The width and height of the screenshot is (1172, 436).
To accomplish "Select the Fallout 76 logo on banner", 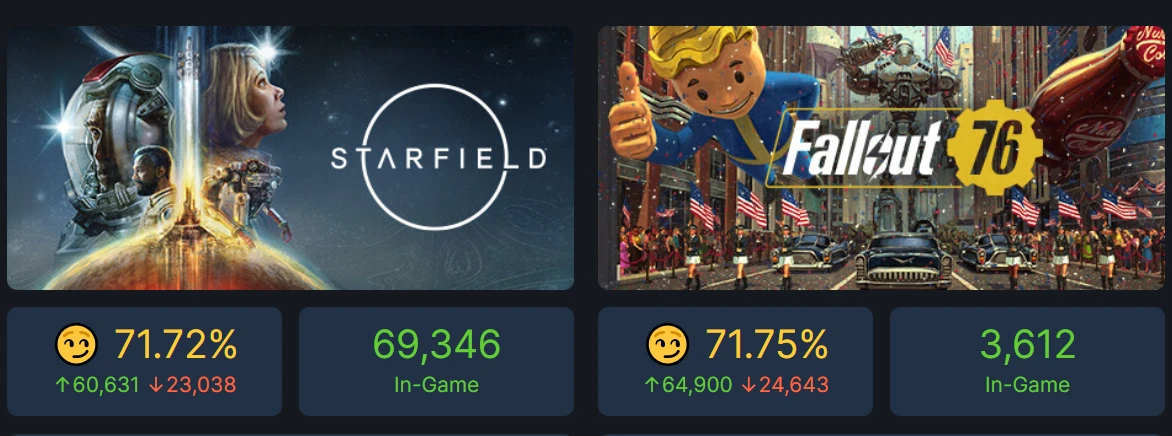I will tap(908, 152).
